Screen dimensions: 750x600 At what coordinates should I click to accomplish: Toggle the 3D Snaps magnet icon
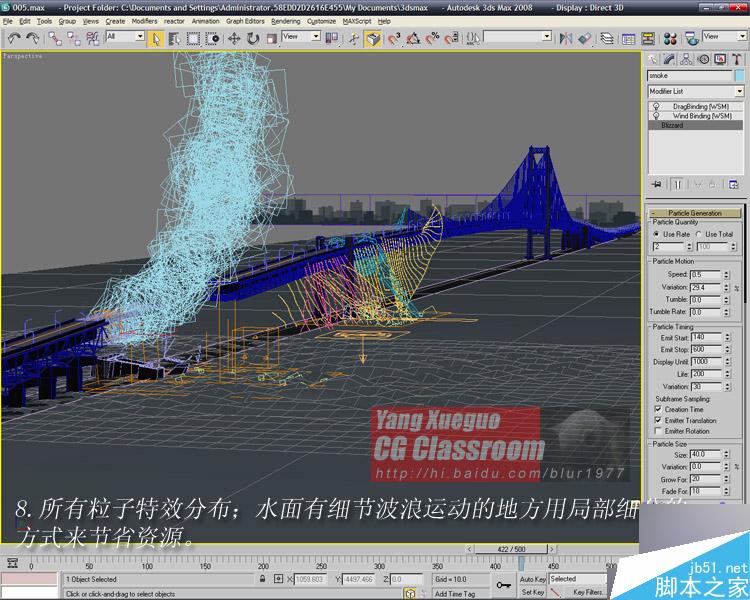[394, 39]
